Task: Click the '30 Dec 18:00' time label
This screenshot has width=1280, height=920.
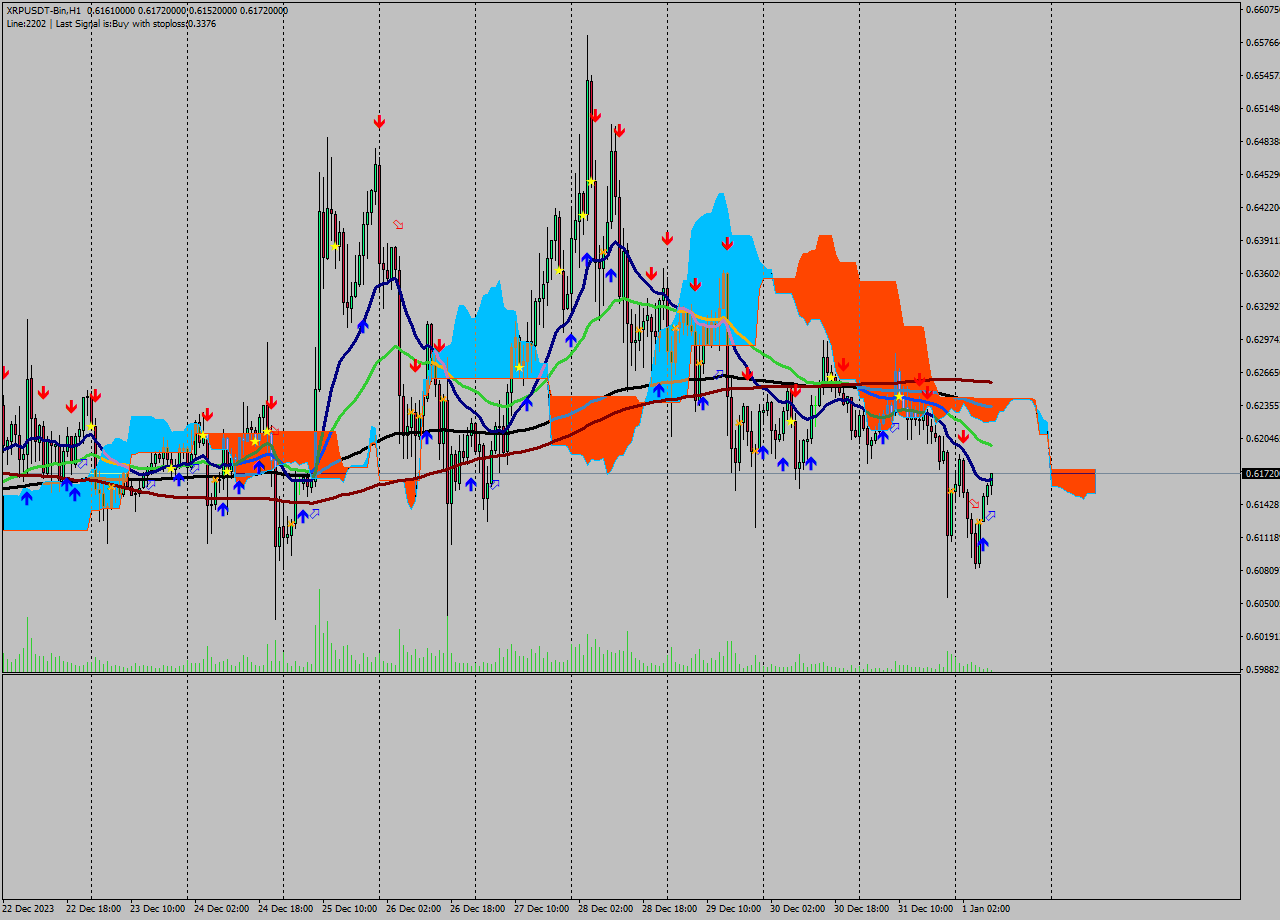Action: point(861,909)
